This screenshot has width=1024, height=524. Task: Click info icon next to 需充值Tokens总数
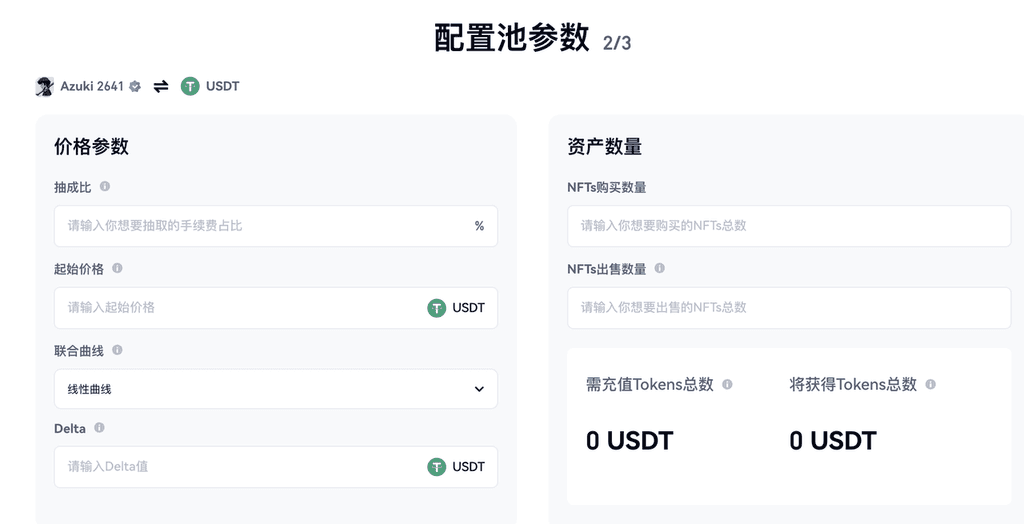coord(727,384)
